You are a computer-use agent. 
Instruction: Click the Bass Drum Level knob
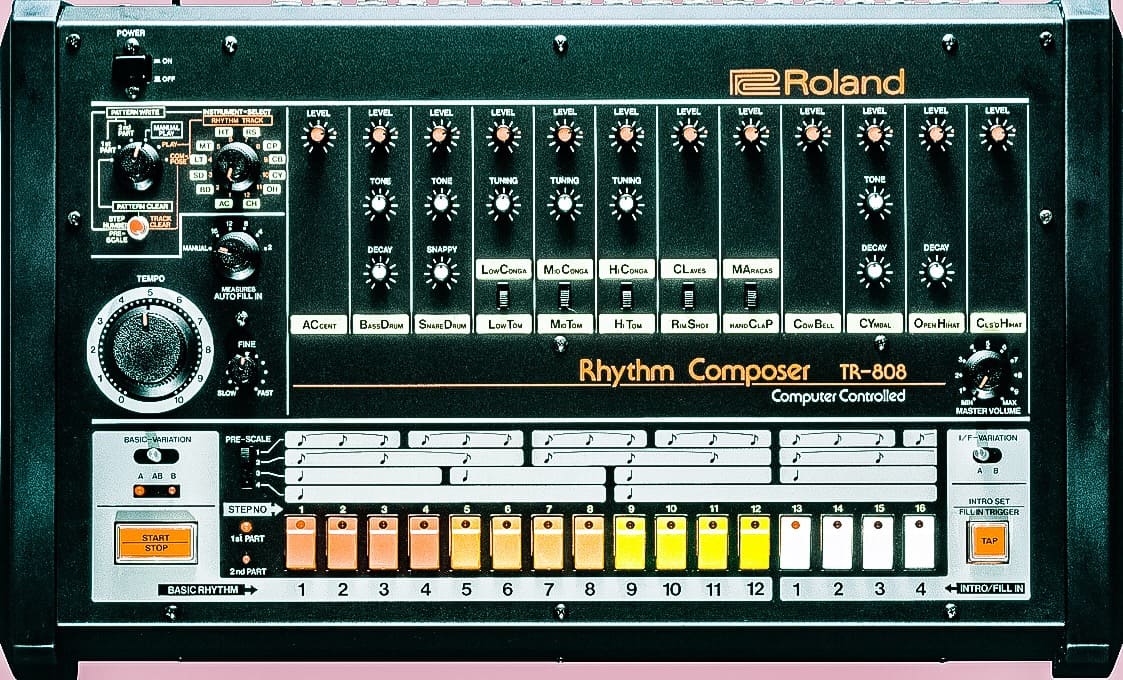(x=380, y=135)
